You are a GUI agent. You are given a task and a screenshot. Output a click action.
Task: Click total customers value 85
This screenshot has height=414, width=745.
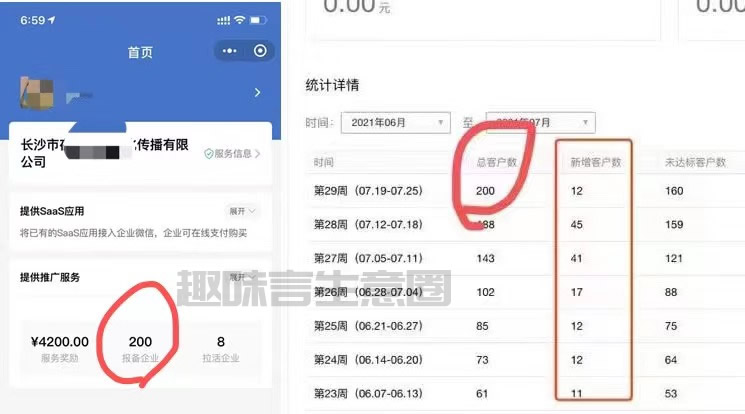coord(482,326)
